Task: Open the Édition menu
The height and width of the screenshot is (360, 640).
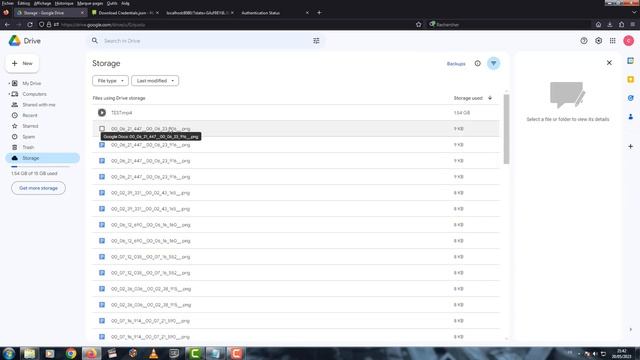Action: pos(24,3)
